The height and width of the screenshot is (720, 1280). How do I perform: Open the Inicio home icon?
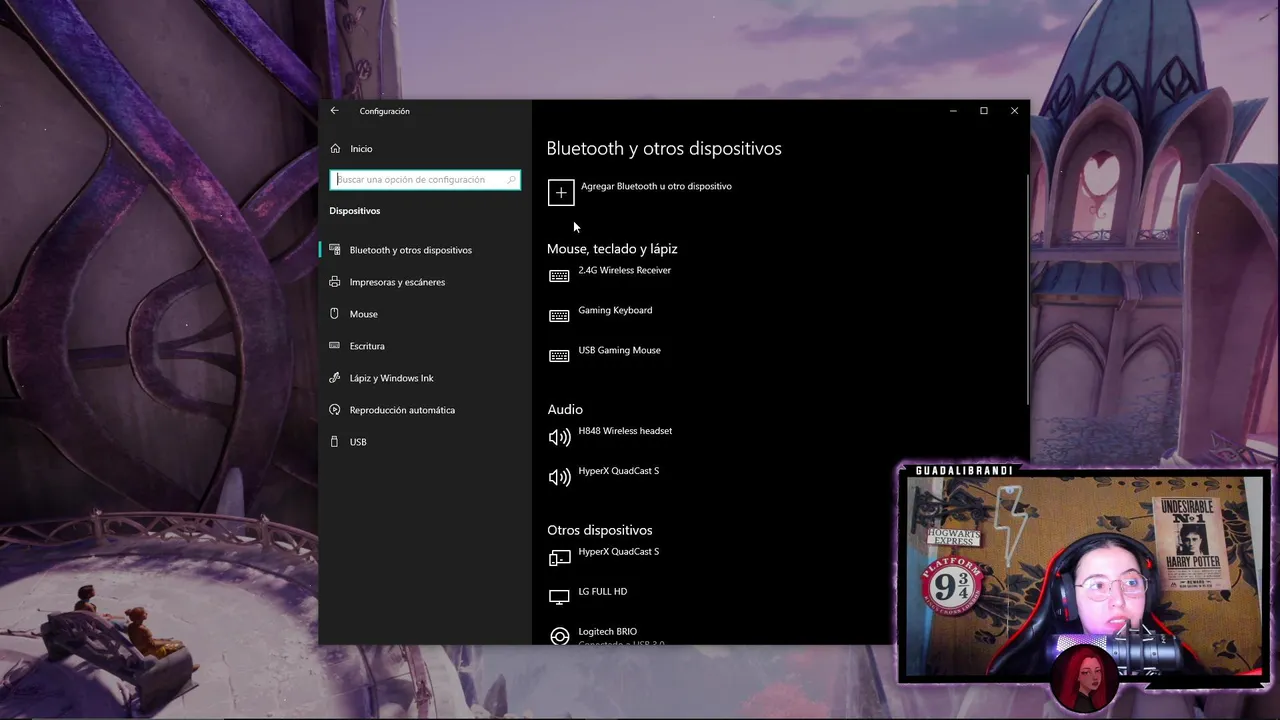click(335, 149)
